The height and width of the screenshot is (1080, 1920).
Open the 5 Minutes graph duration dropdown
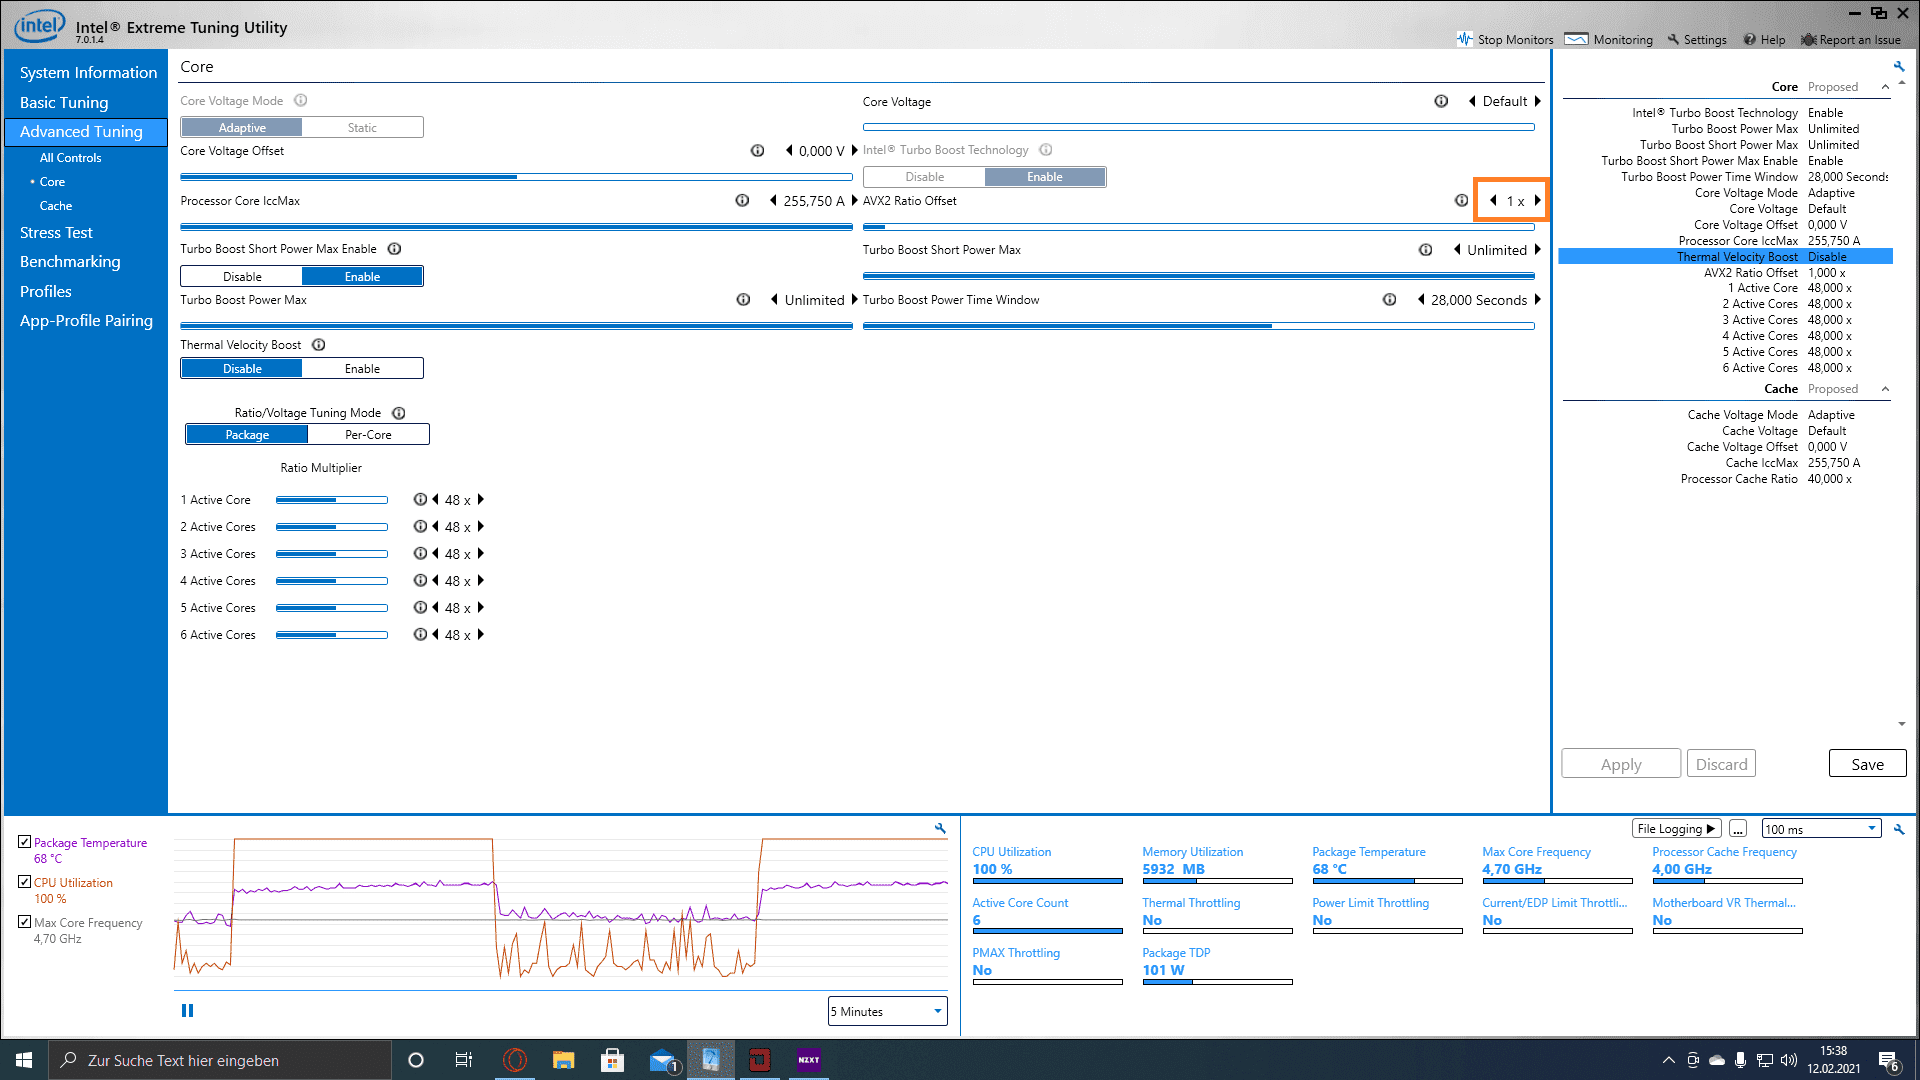(887, 1011)
